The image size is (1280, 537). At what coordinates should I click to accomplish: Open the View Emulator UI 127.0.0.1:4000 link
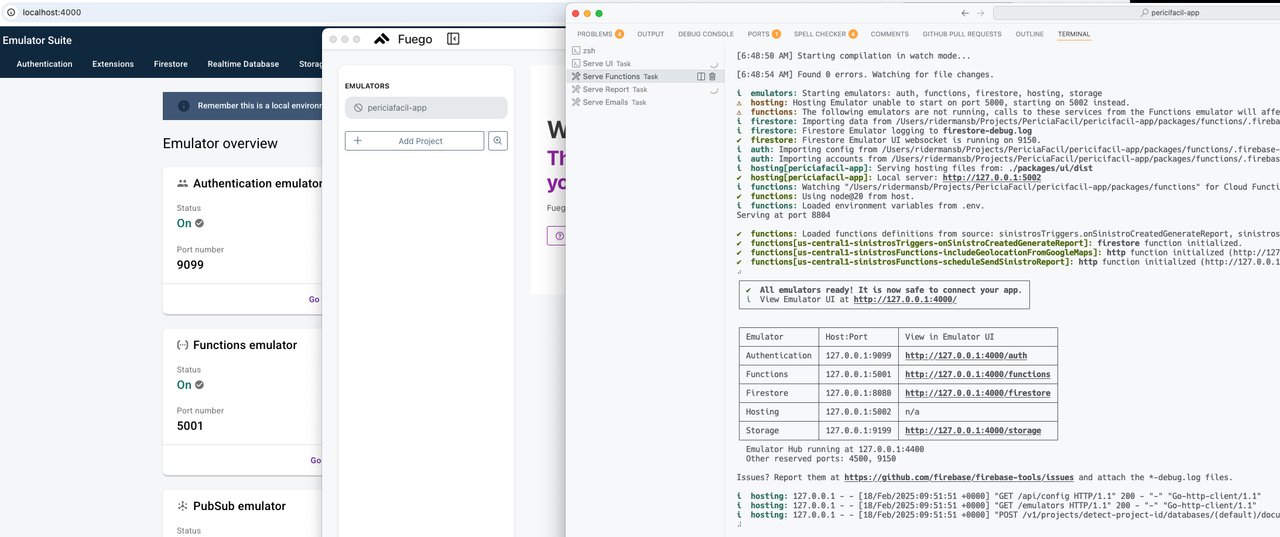[x=905, y=299]
